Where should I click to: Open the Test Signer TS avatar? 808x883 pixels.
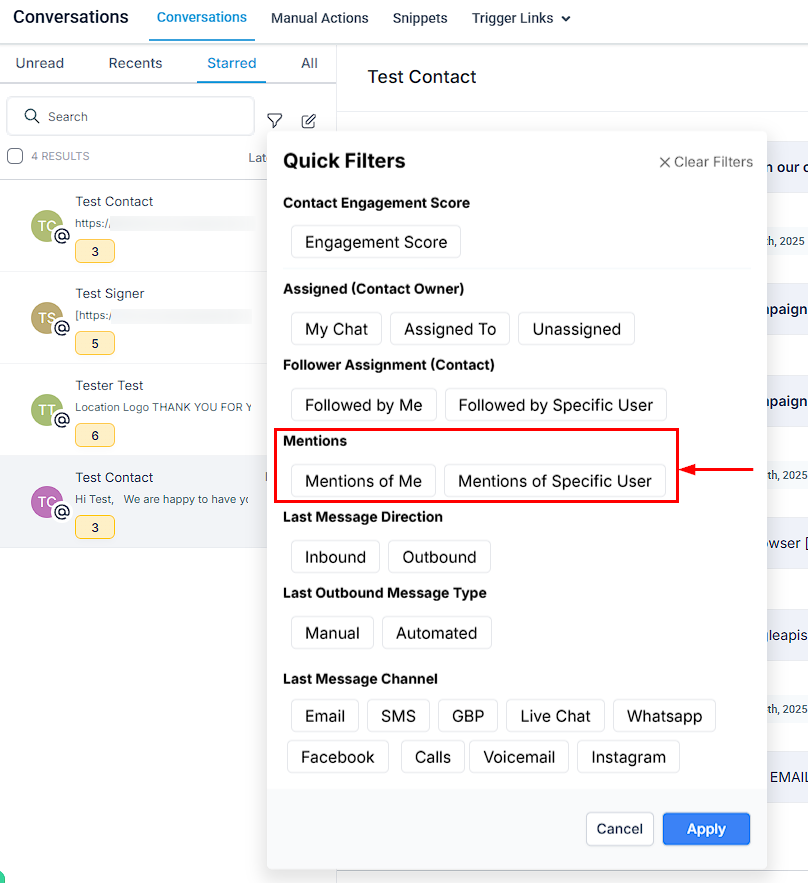[x=47, y=318]
